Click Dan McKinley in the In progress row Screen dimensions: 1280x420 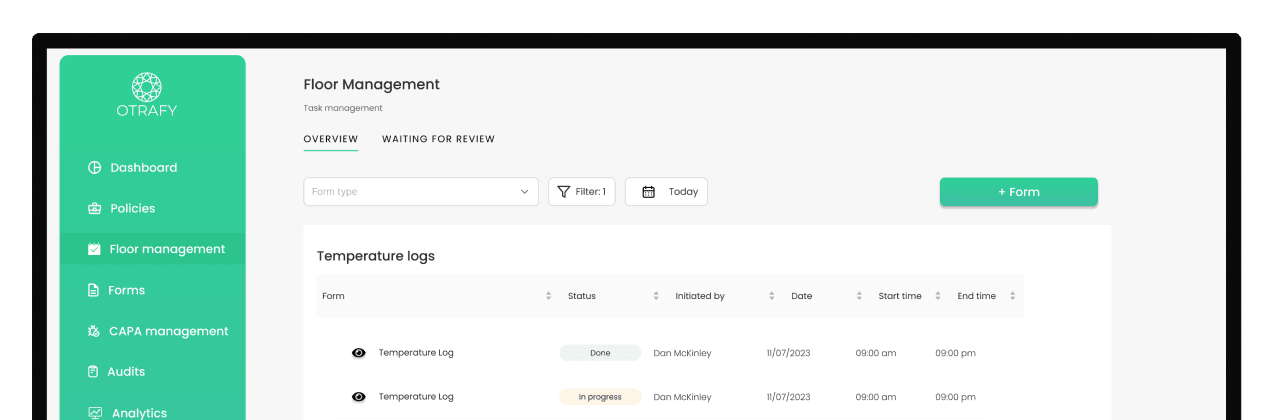click(683, 397)
